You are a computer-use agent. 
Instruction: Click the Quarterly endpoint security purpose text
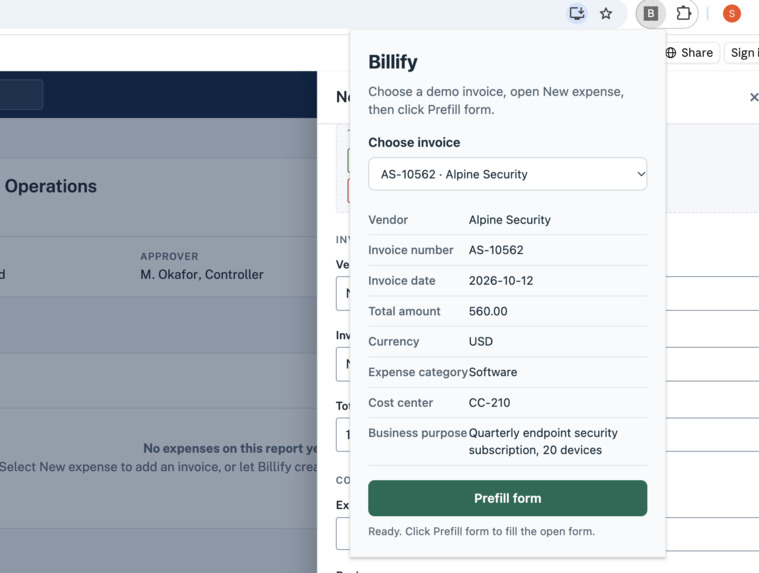tap(543, 441)
